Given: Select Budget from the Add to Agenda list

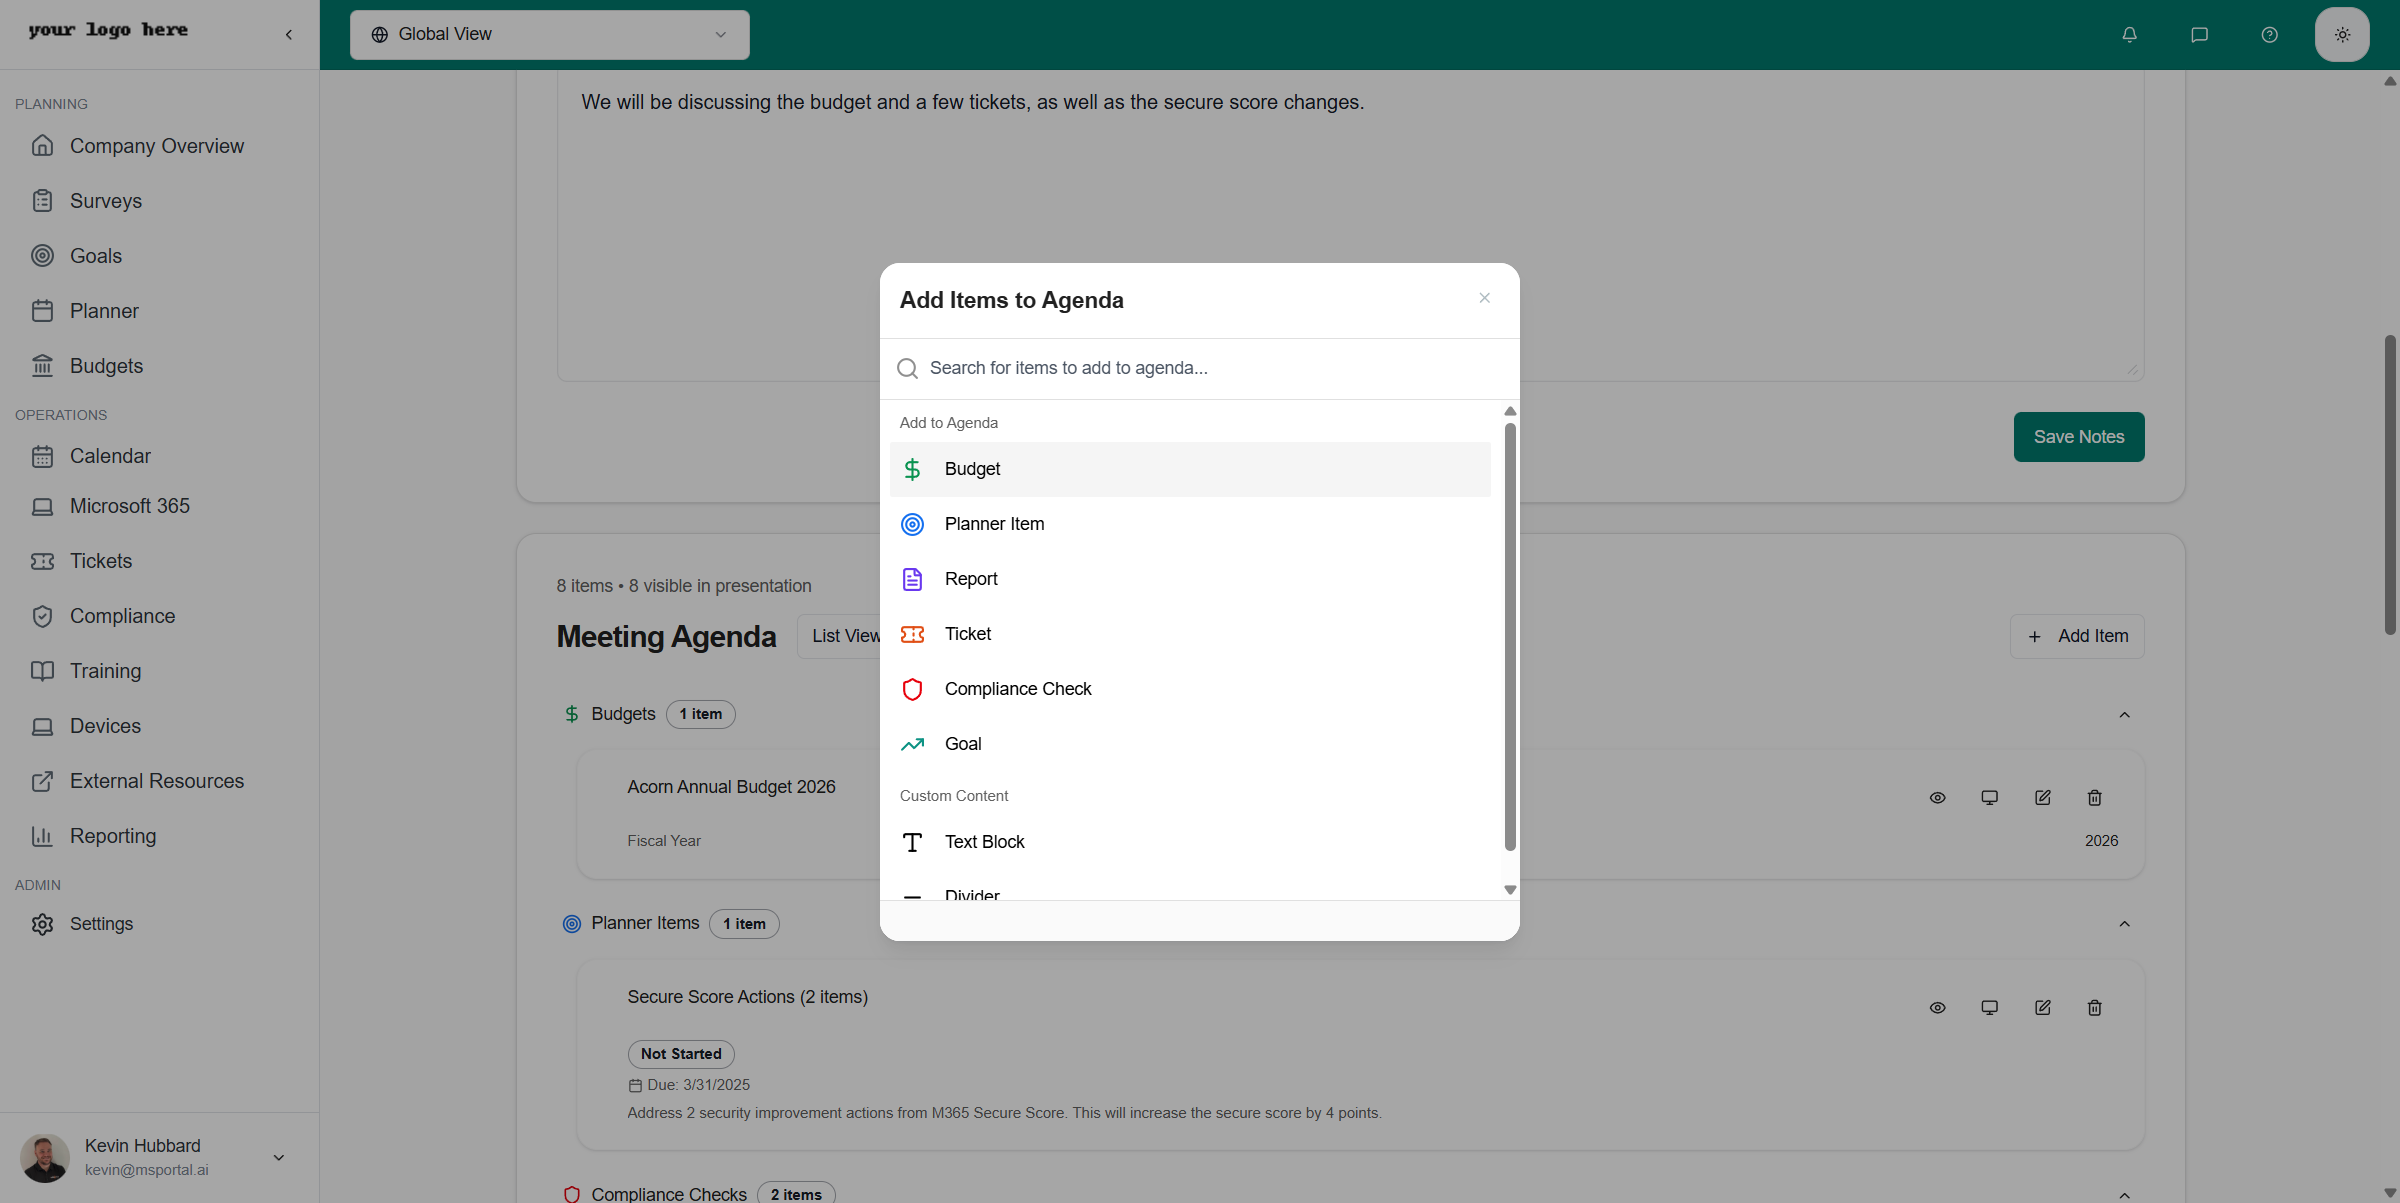Looking at the screenshot, I should 1189,469.
